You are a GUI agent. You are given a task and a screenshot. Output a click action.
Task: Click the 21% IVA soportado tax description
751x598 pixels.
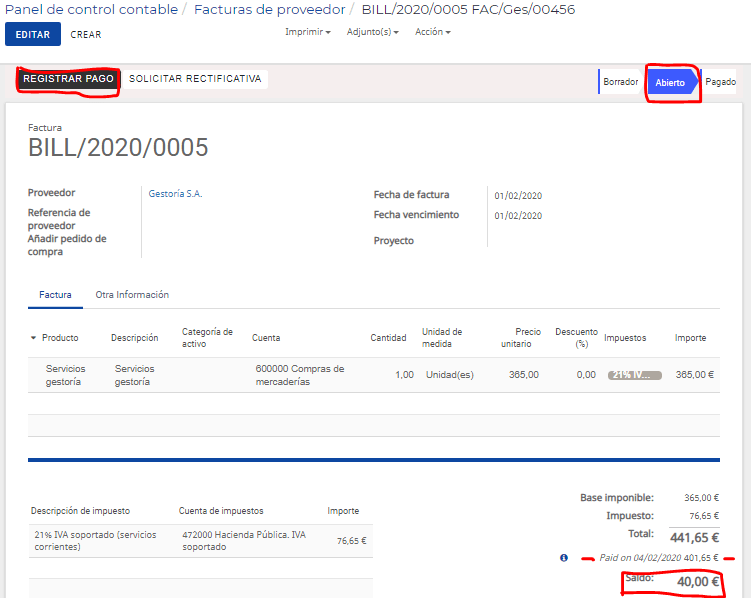[95, 541]
